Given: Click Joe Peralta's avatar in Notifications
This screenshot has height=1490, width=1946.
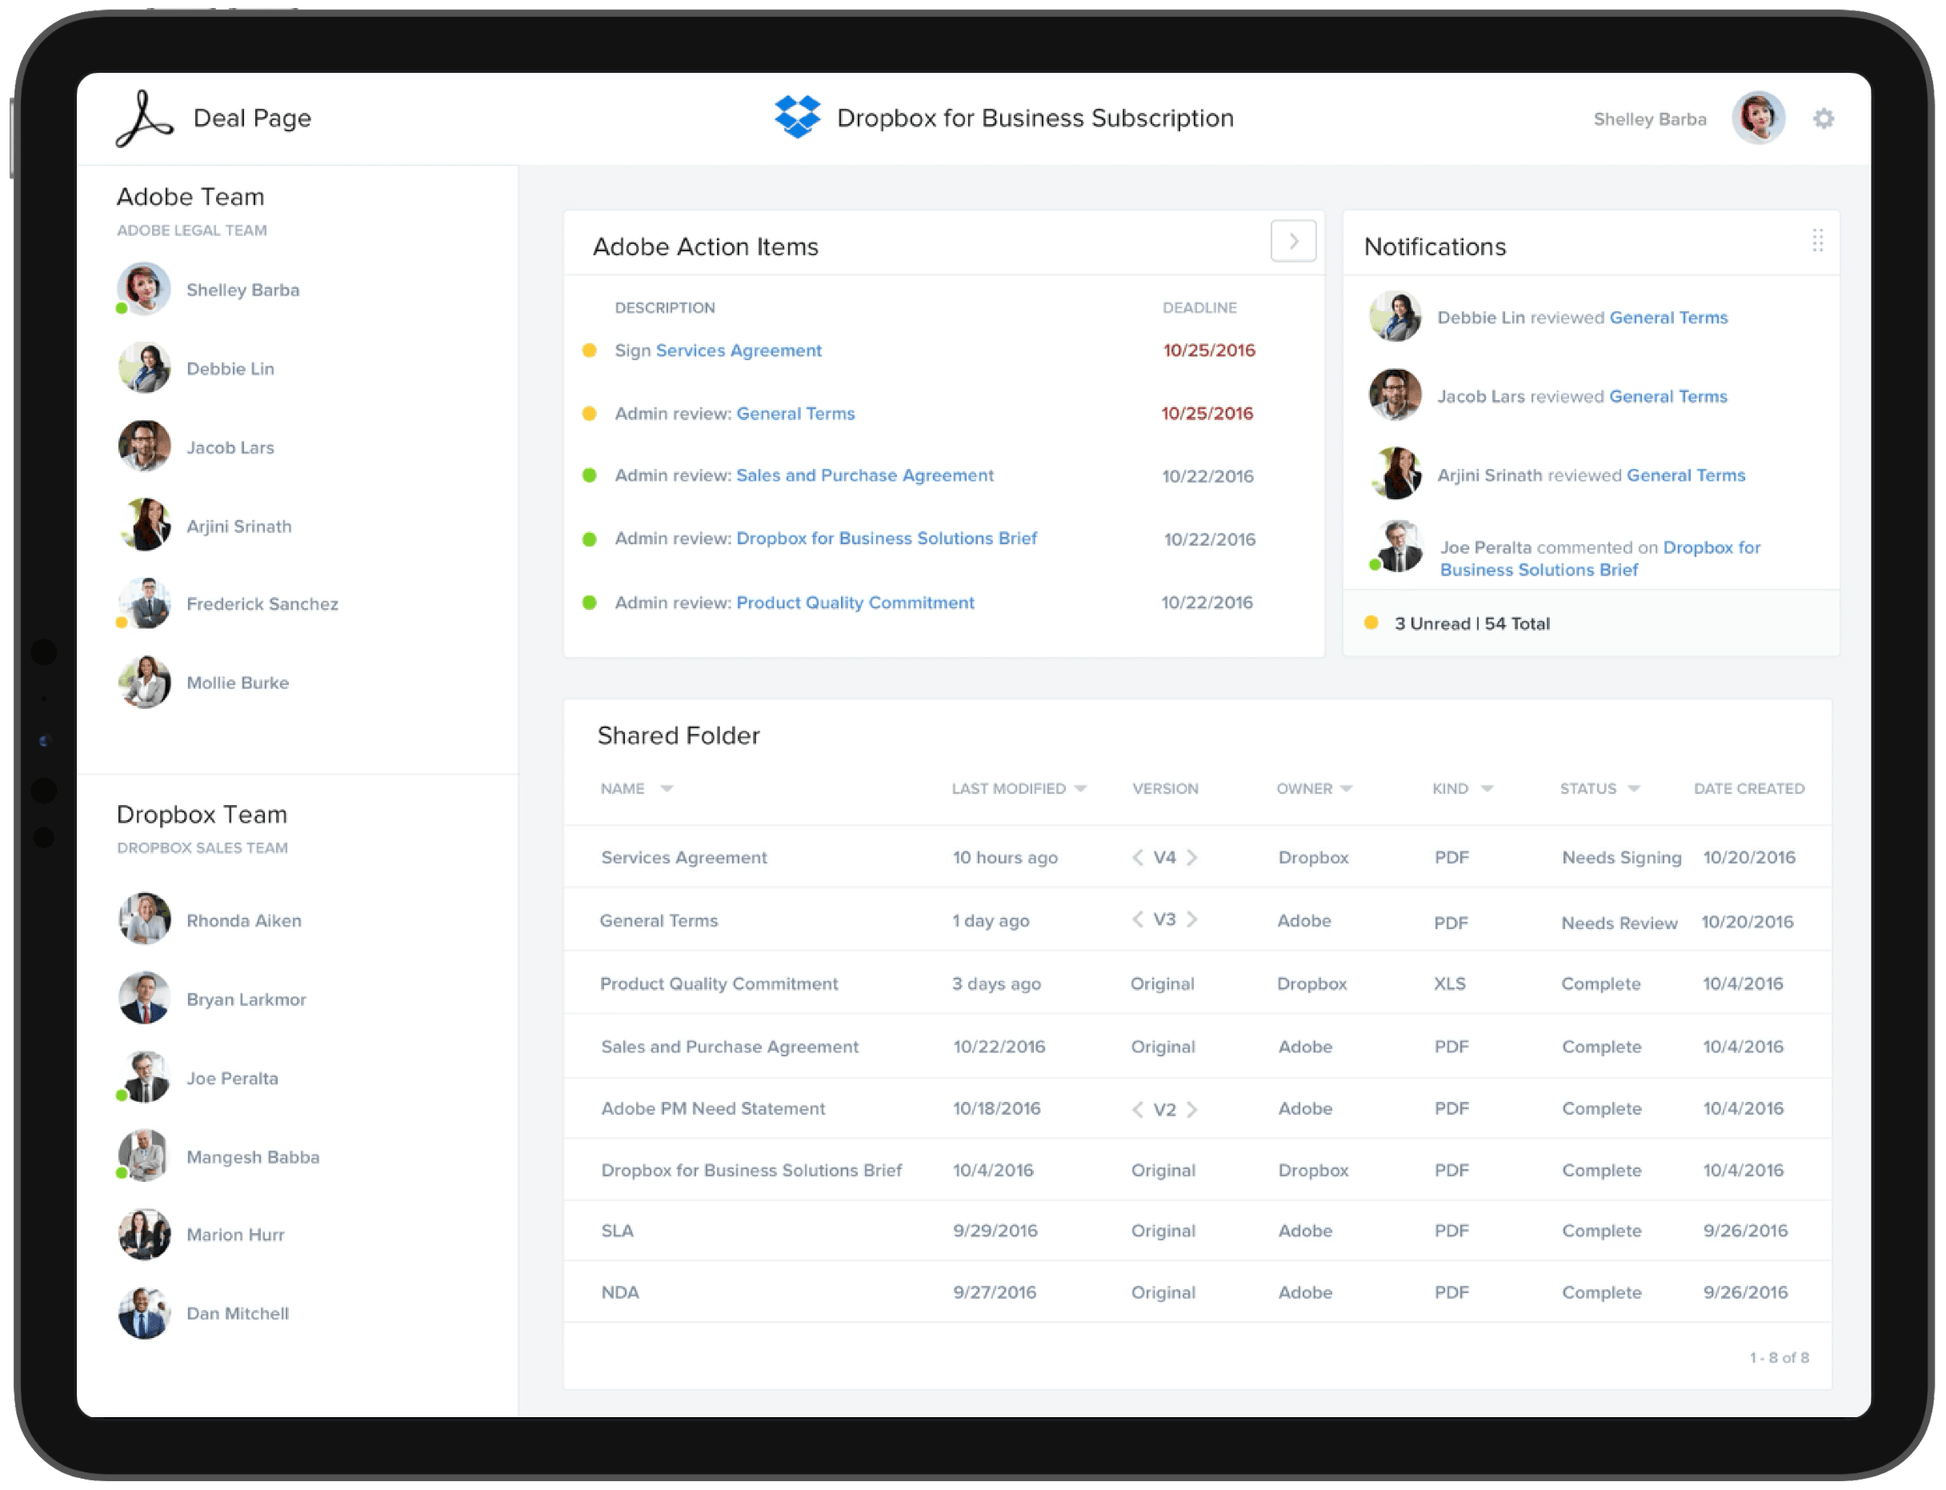Looking at the screenshot, I should coord(1397,547).
